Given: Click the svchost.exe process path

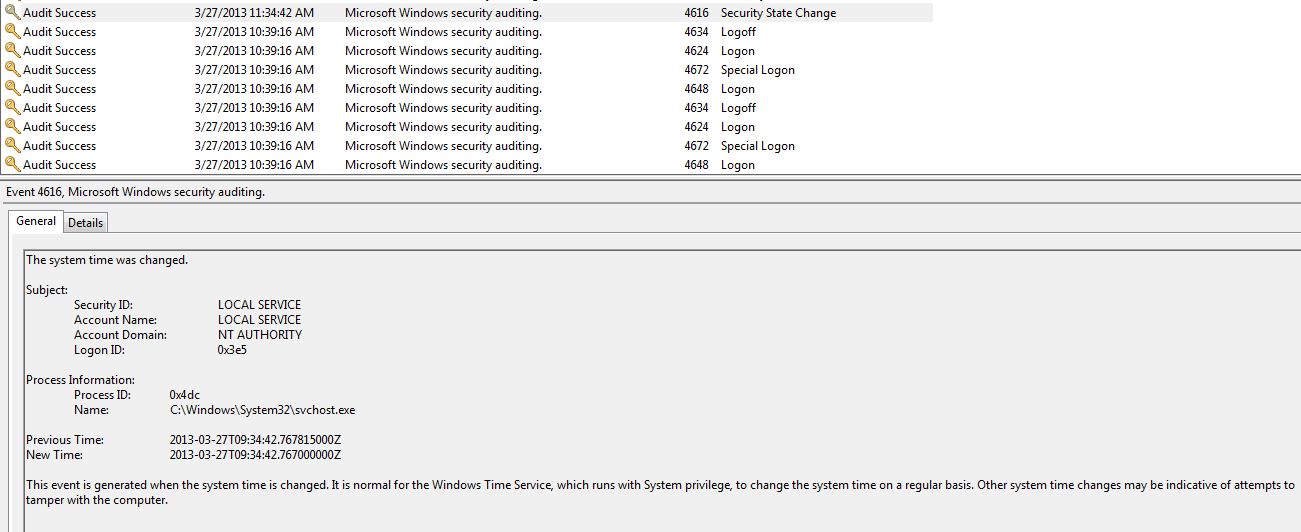Looking at the screenshot, I should [x=263, y=410].
